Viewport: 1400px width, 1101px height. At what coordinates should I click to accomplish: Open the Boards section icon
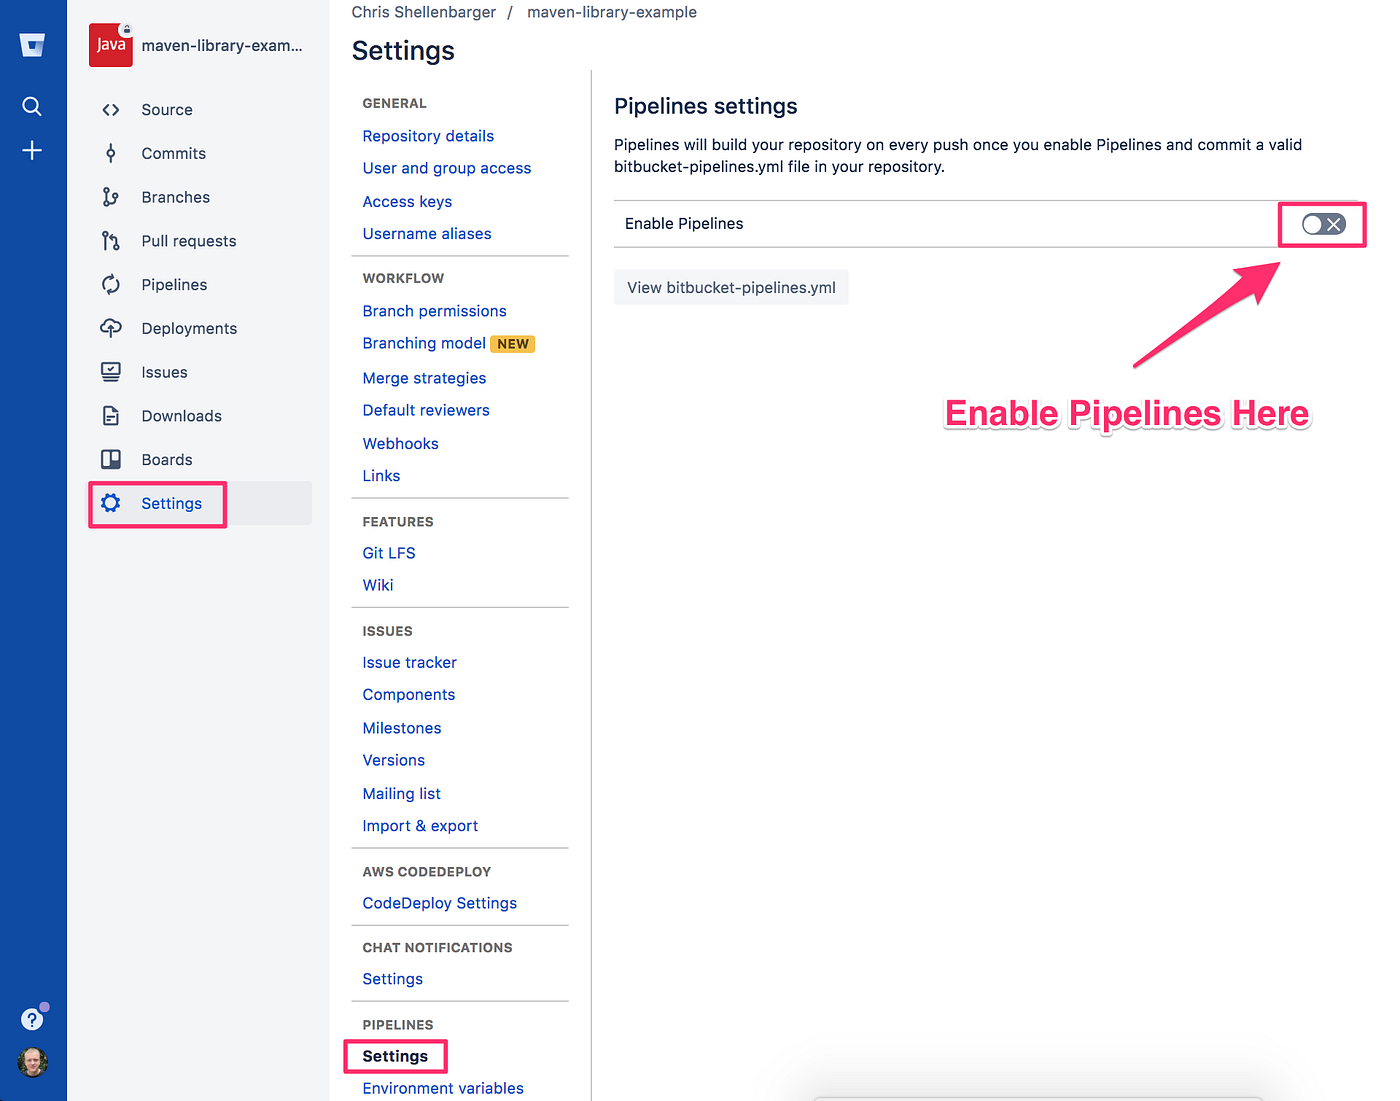click(110, 459)
